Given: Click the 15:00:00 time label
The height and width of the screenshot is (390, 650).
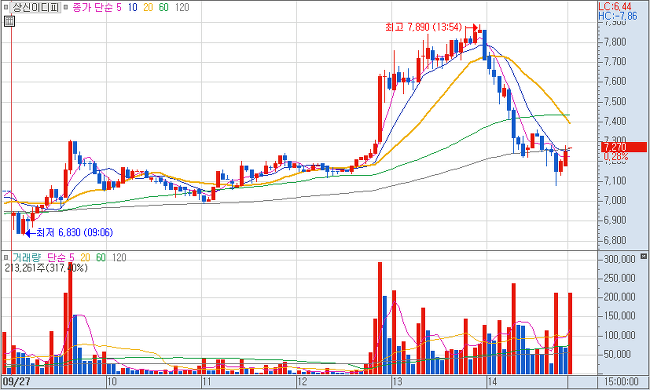Looking at the screenshot, I should coord(621,381).
